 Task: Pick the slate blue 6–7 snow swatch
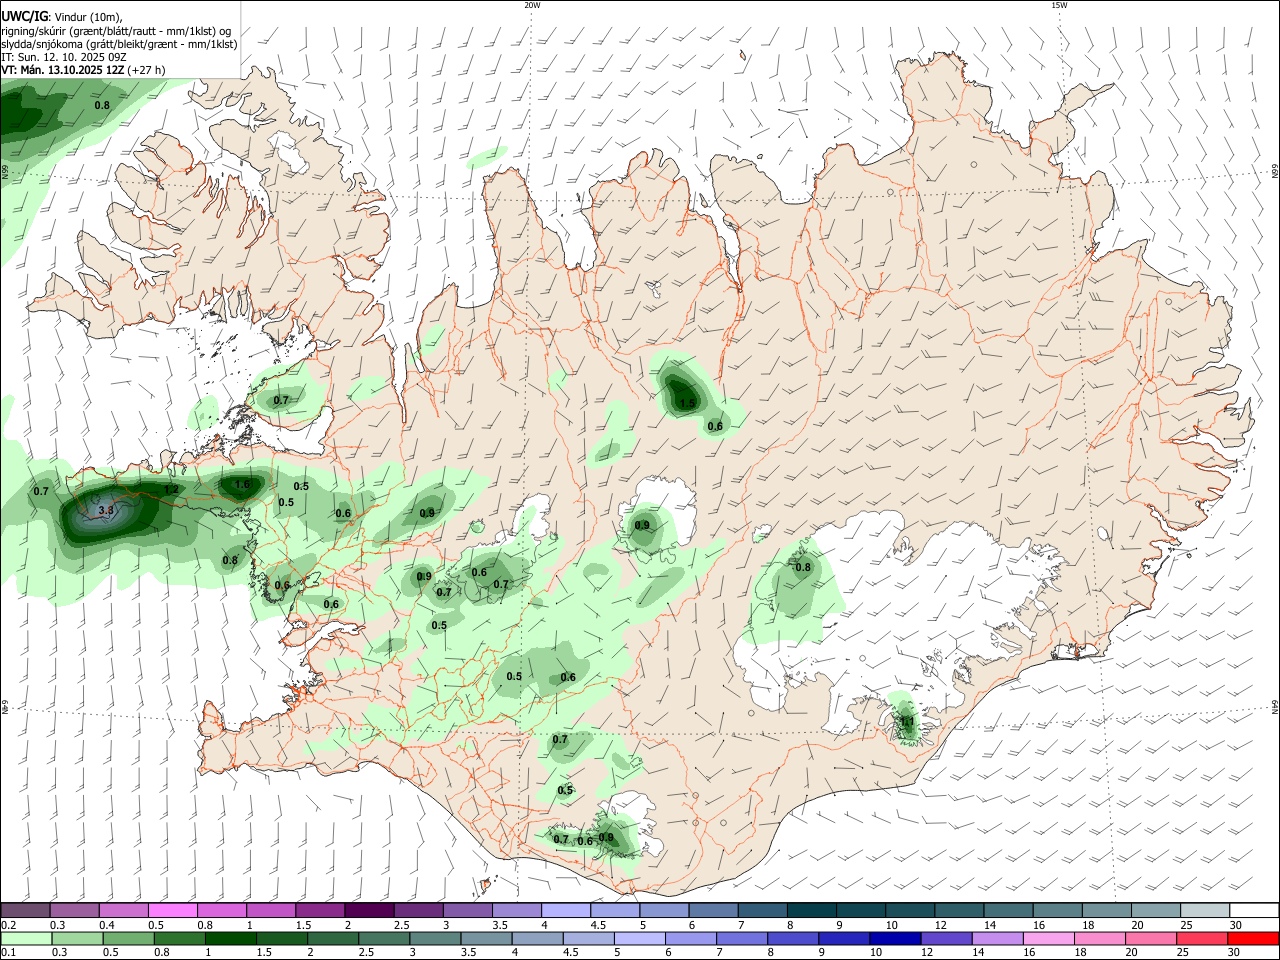coord(712,911)
